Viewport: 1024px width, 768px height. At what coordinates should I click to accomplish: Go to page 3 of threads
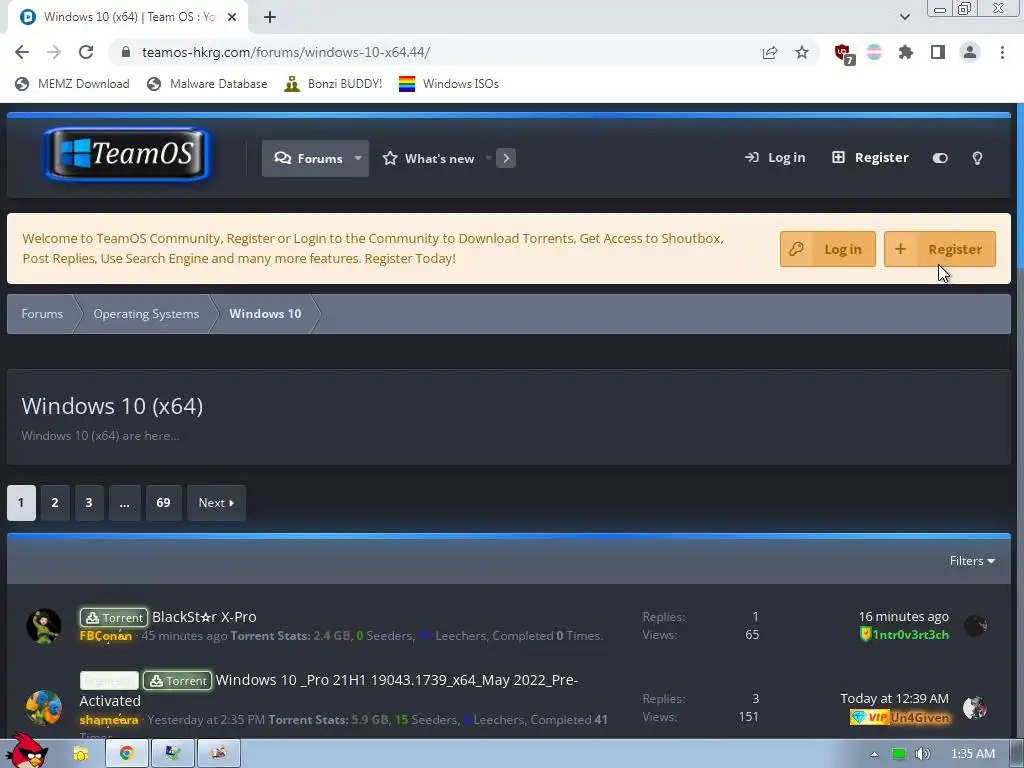point(89,503)
